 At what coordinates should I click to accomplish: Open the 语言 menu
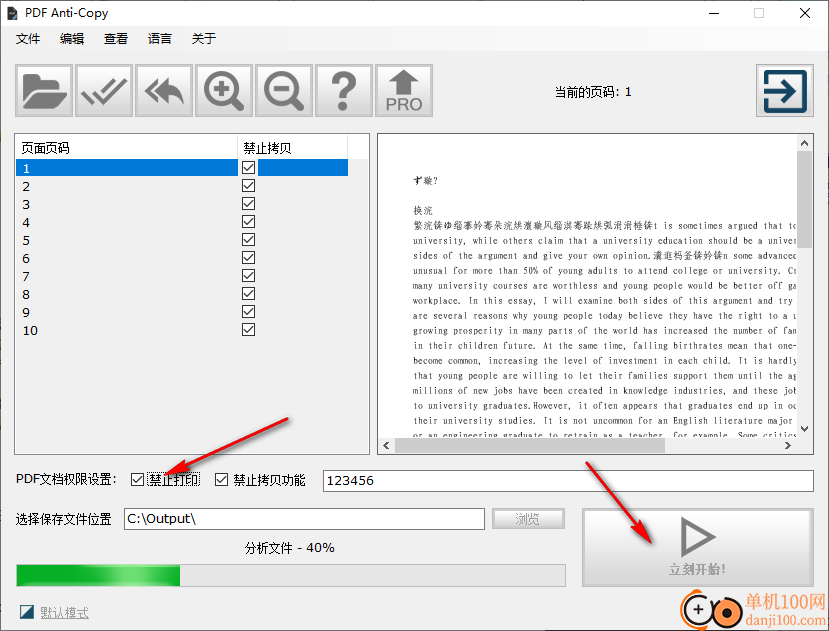pos(160,39)
